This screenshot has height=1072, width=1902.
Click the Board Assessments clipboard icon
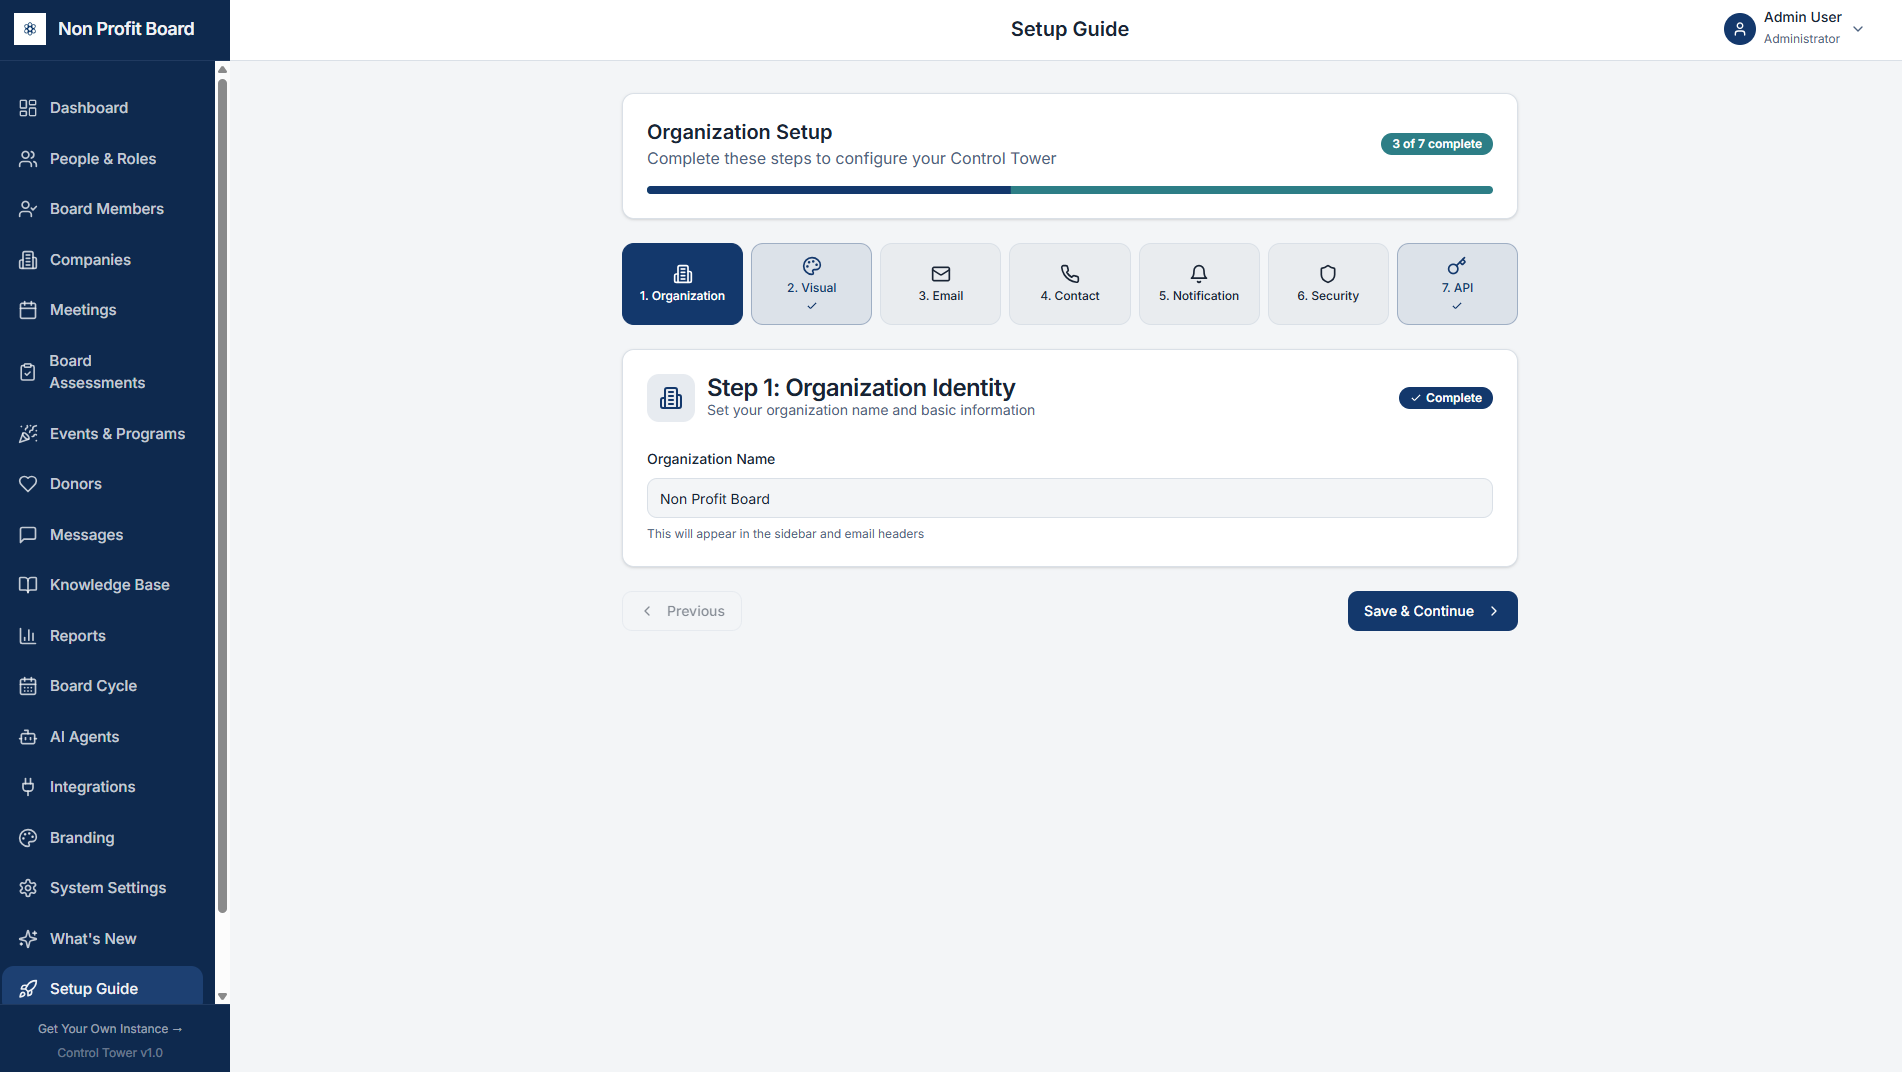pos(28,372)
